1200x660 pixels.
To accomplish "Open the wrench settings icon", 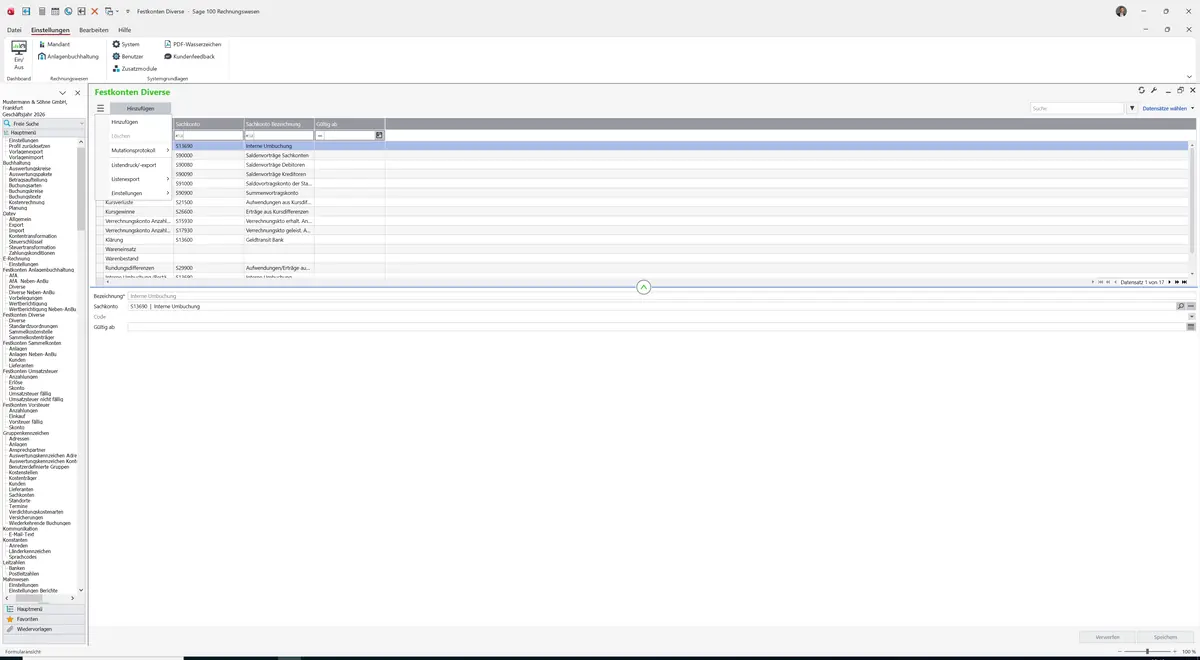I will pyautogui.click(x=1154, y=90).
